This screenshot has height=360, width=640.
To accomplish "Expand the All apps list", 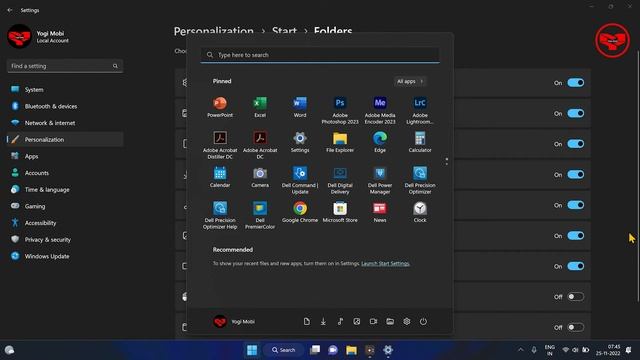I will coord(410,81).
